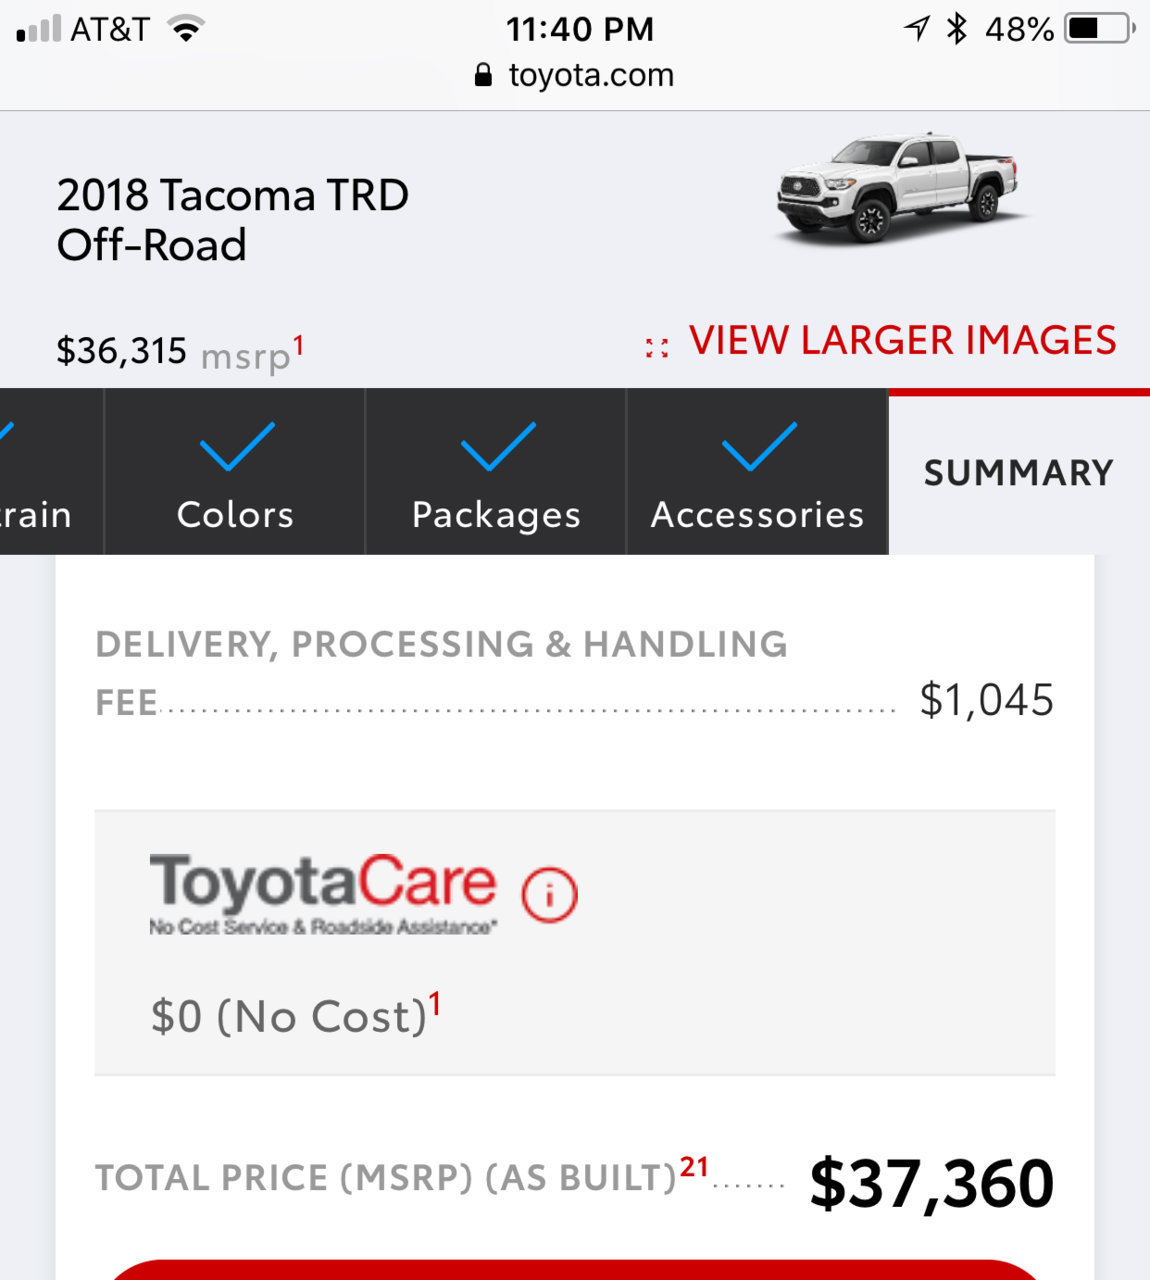The width and height of the screenshot is (1150, 1280).
Task: Tap the white Tacoma truck thumbnail
Action: click(x=897, y=188)
